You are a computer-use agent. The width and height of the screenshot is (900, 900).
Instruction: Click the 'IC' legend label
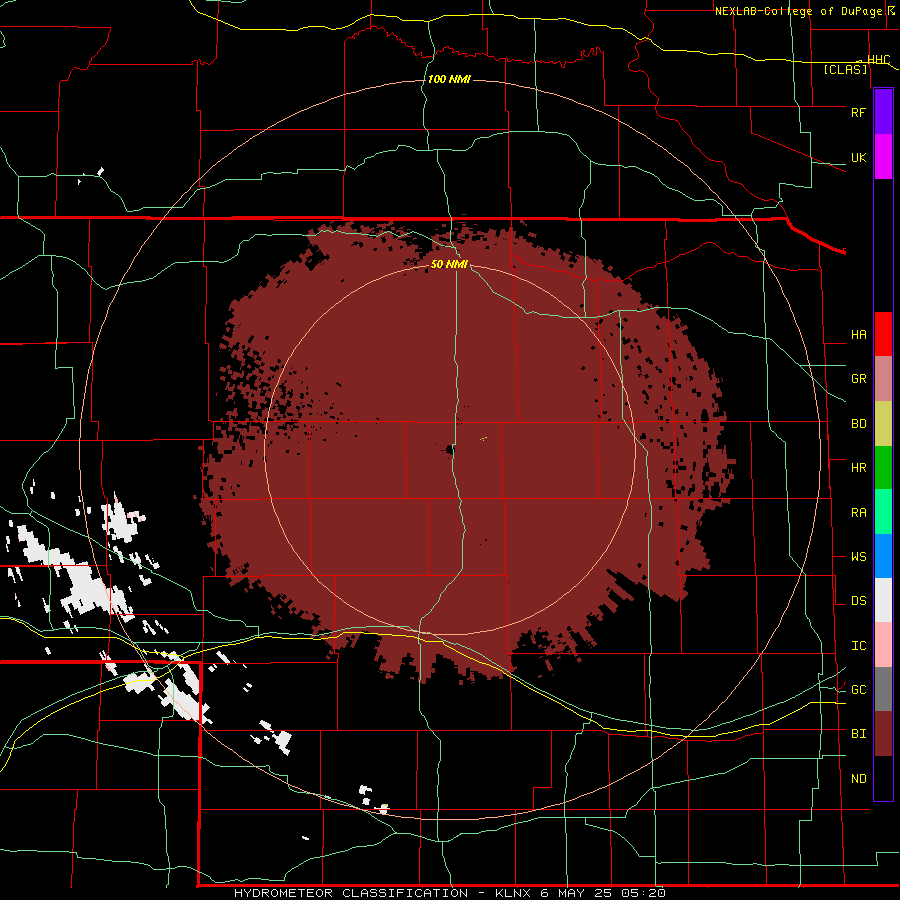tap(858, 646)
